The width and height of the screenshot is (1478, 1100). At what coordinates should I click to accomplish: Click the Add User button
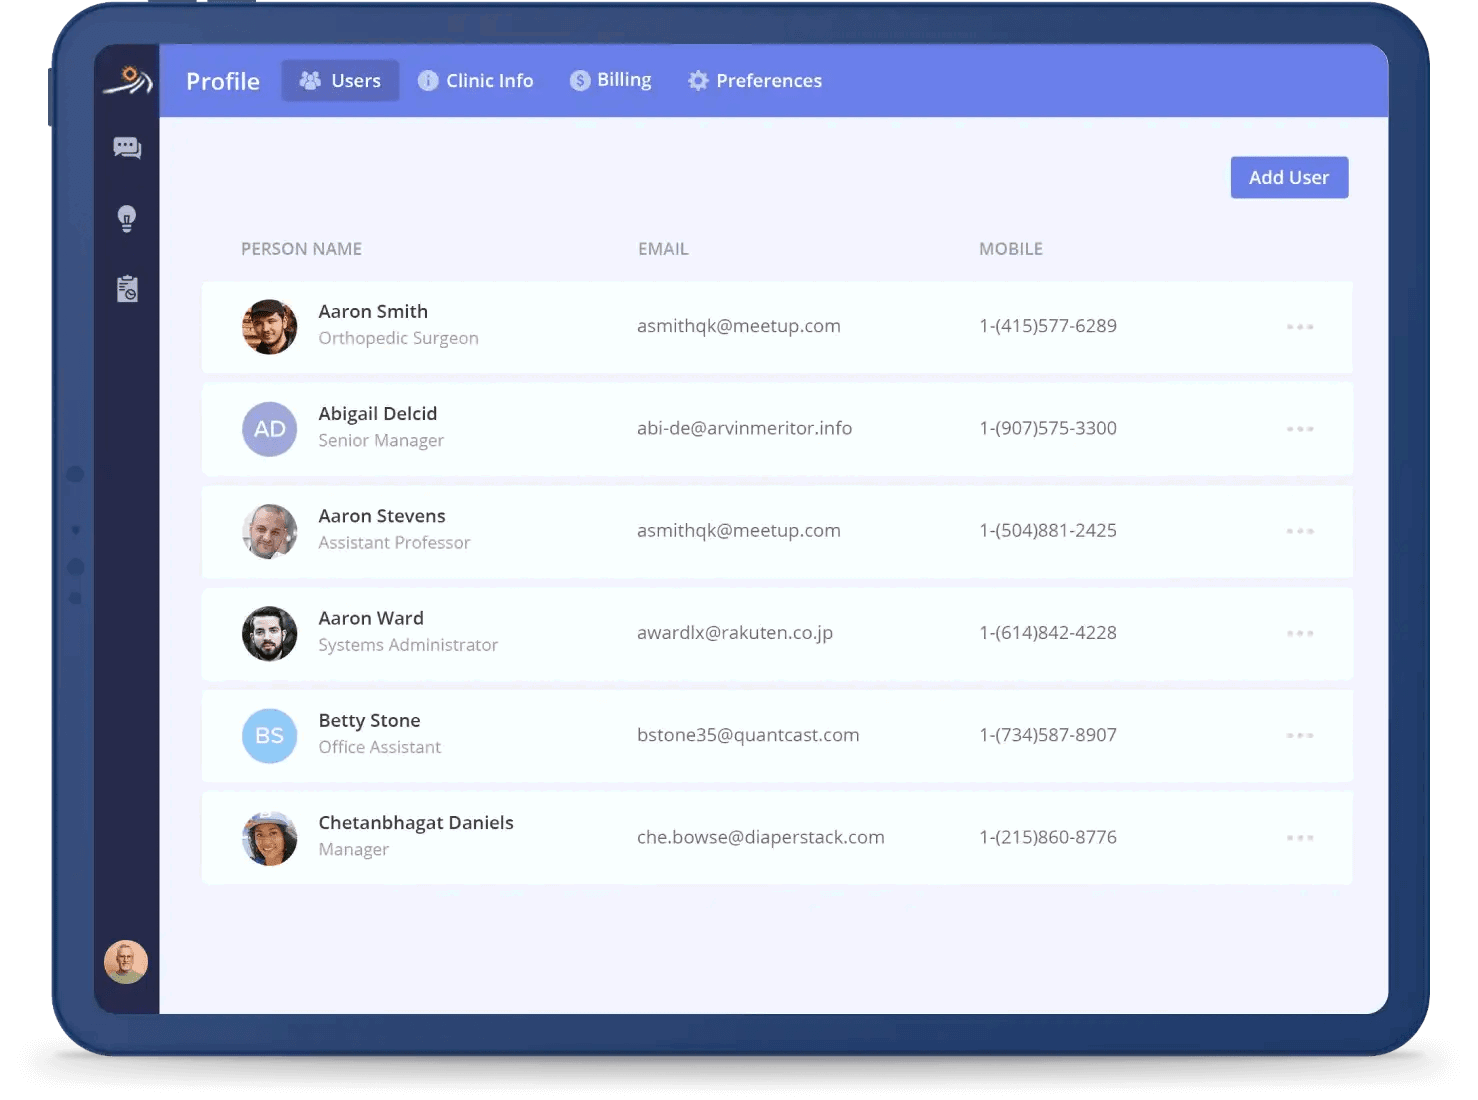tap(1289, 177)
